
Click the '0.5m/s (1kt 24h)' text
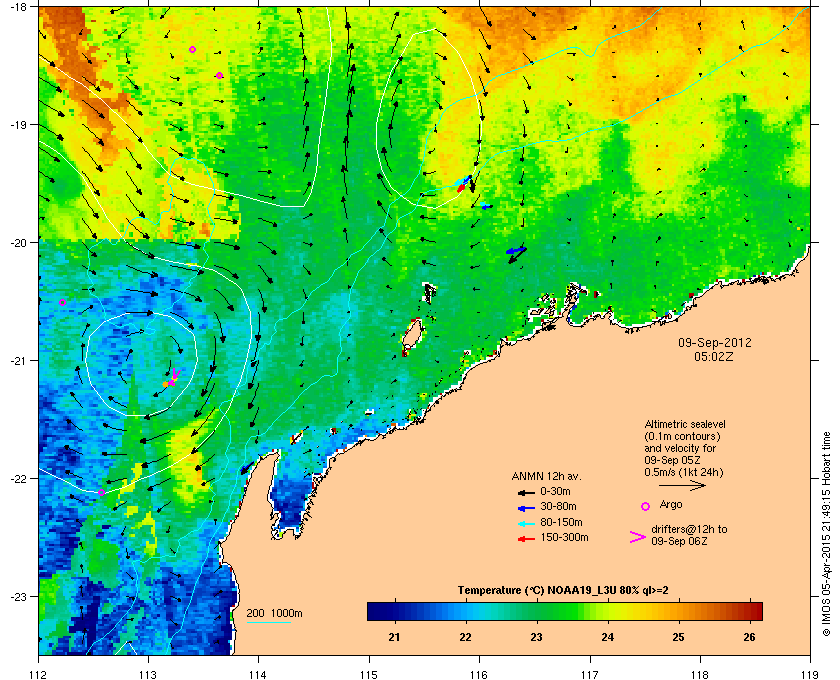click(684, 472)
